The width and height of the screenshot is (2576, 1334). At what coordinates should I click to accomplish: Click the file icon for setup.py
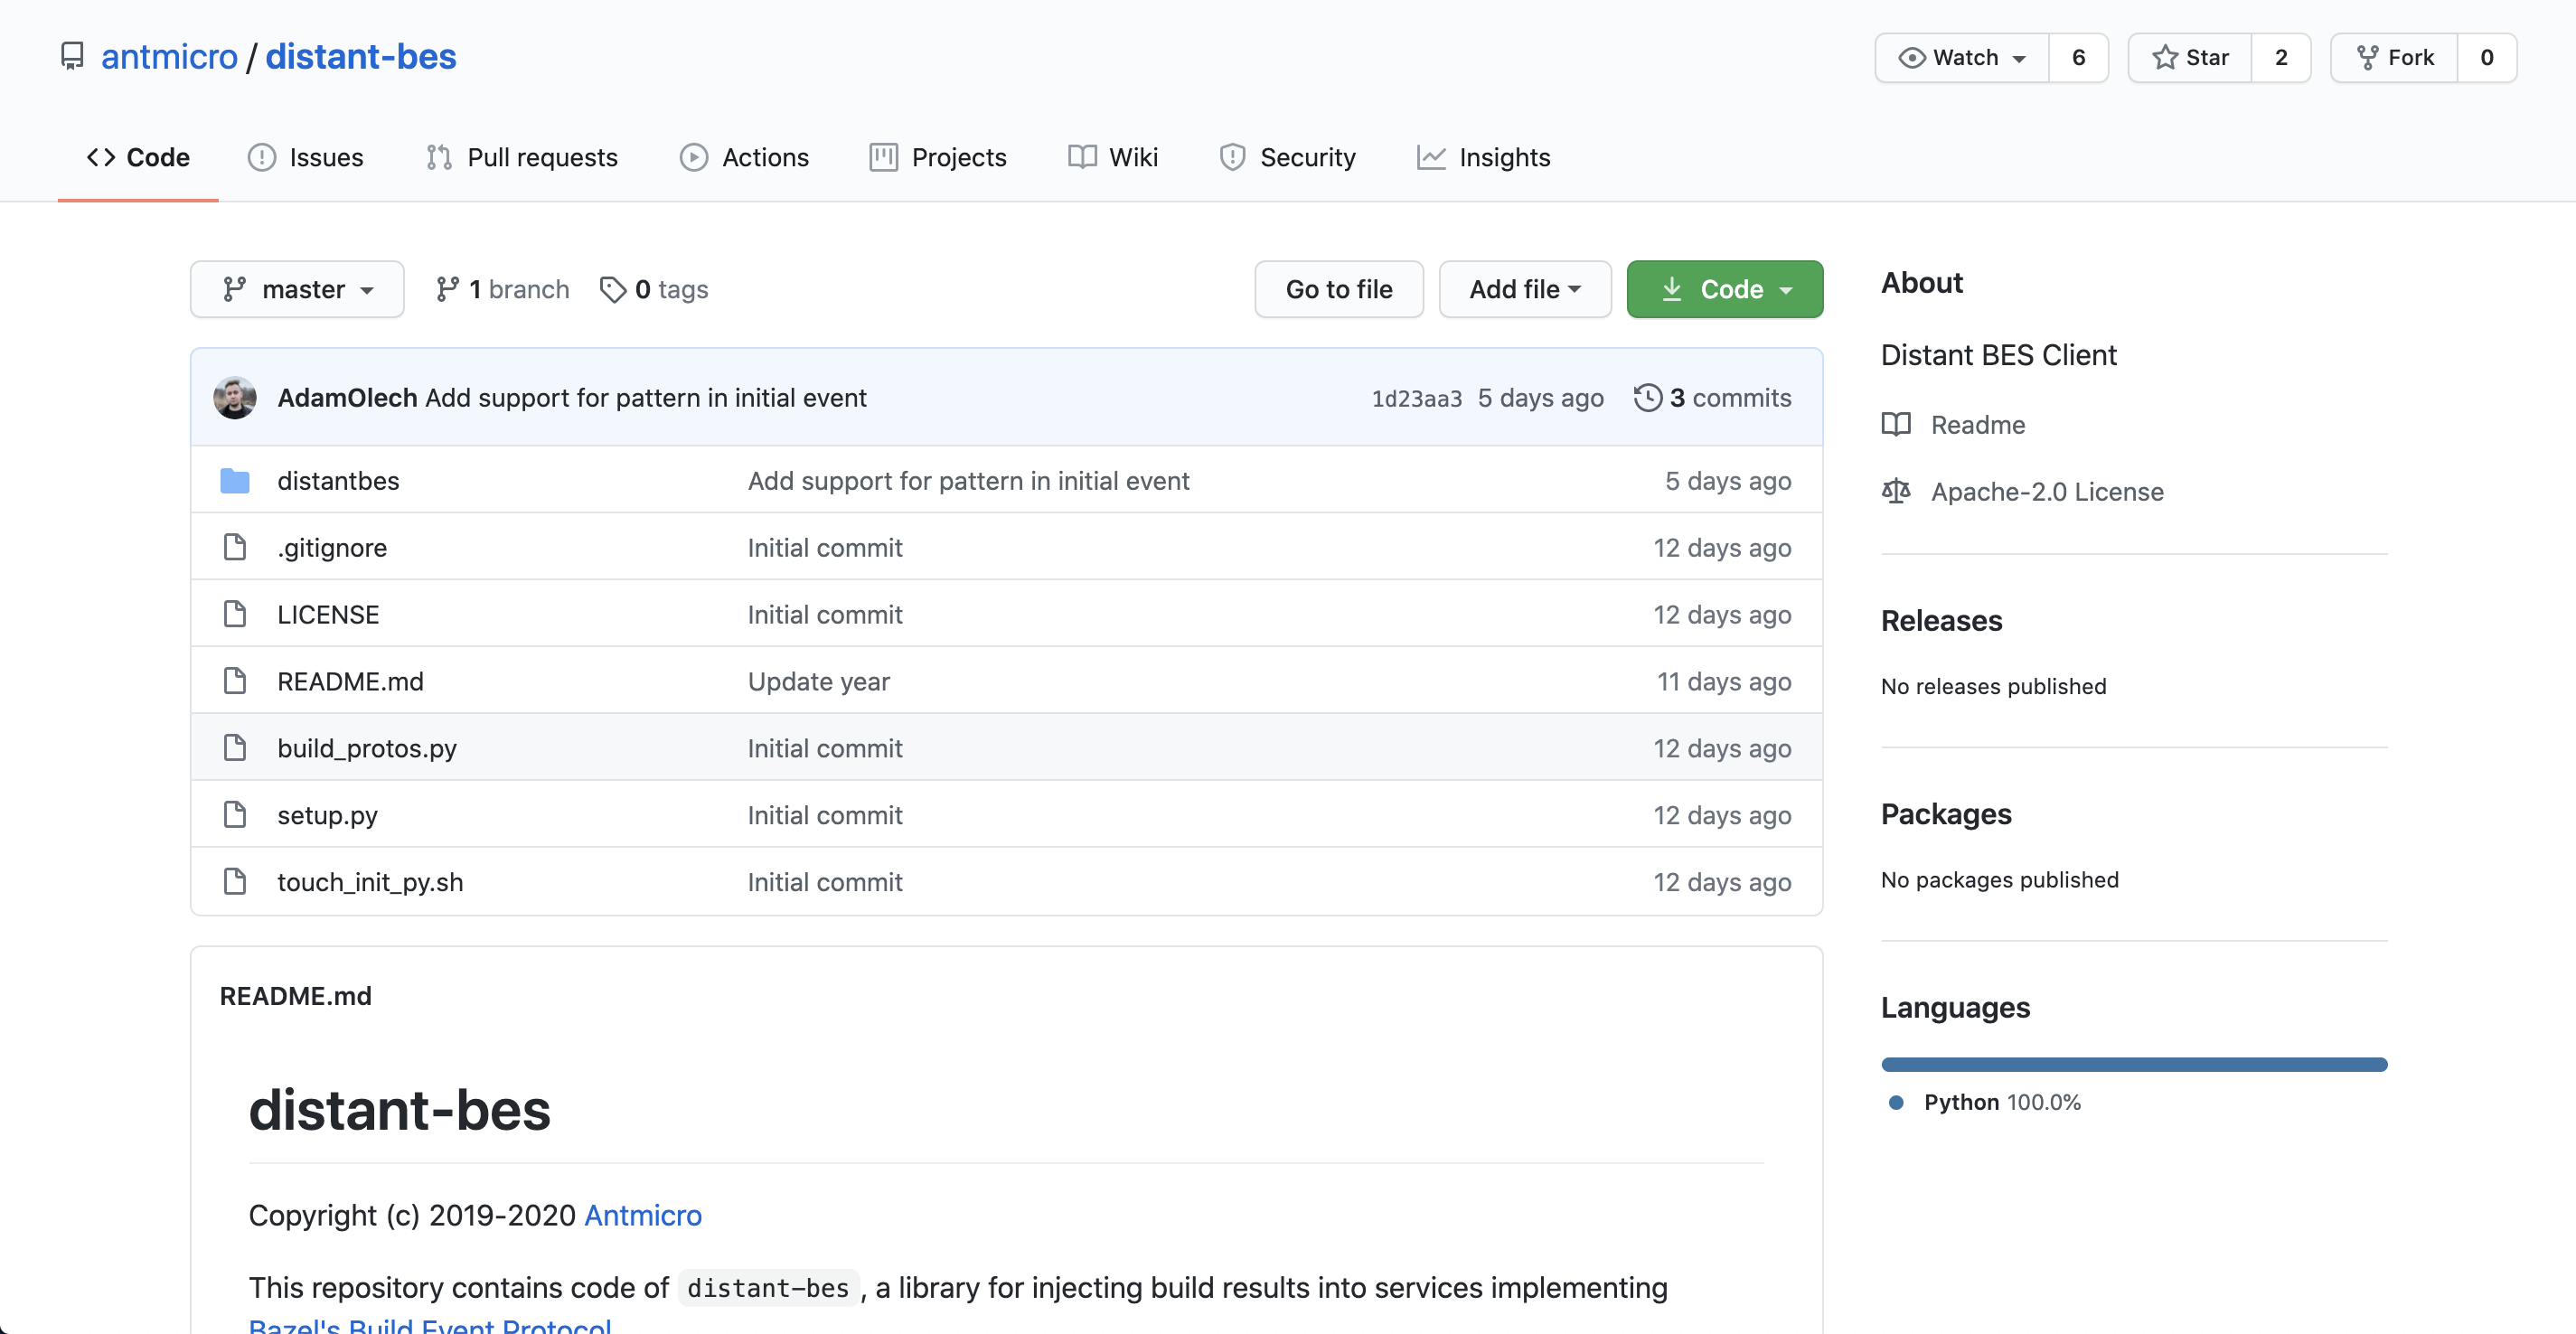click(234, 815)
